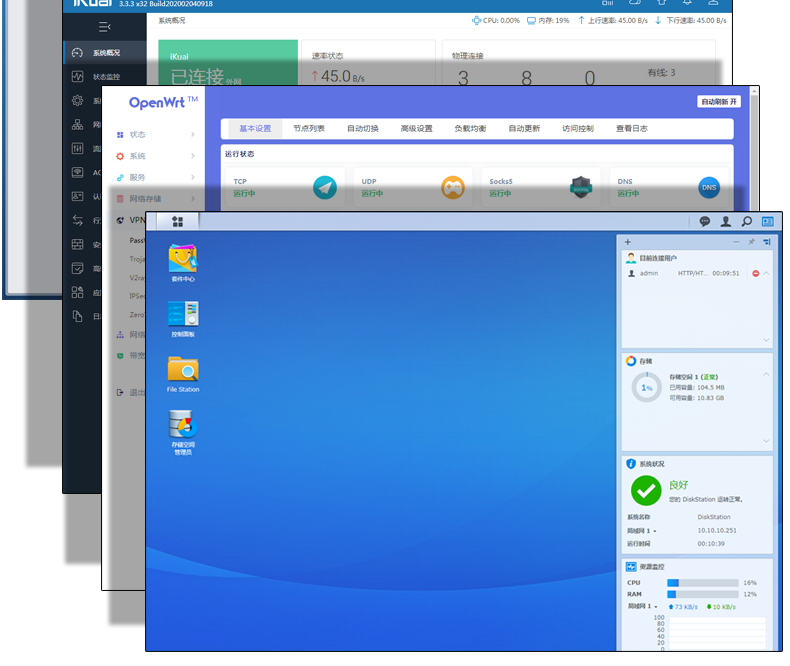Kick the admin connection with red icon

pyautogui.click(x=755, y=274)
